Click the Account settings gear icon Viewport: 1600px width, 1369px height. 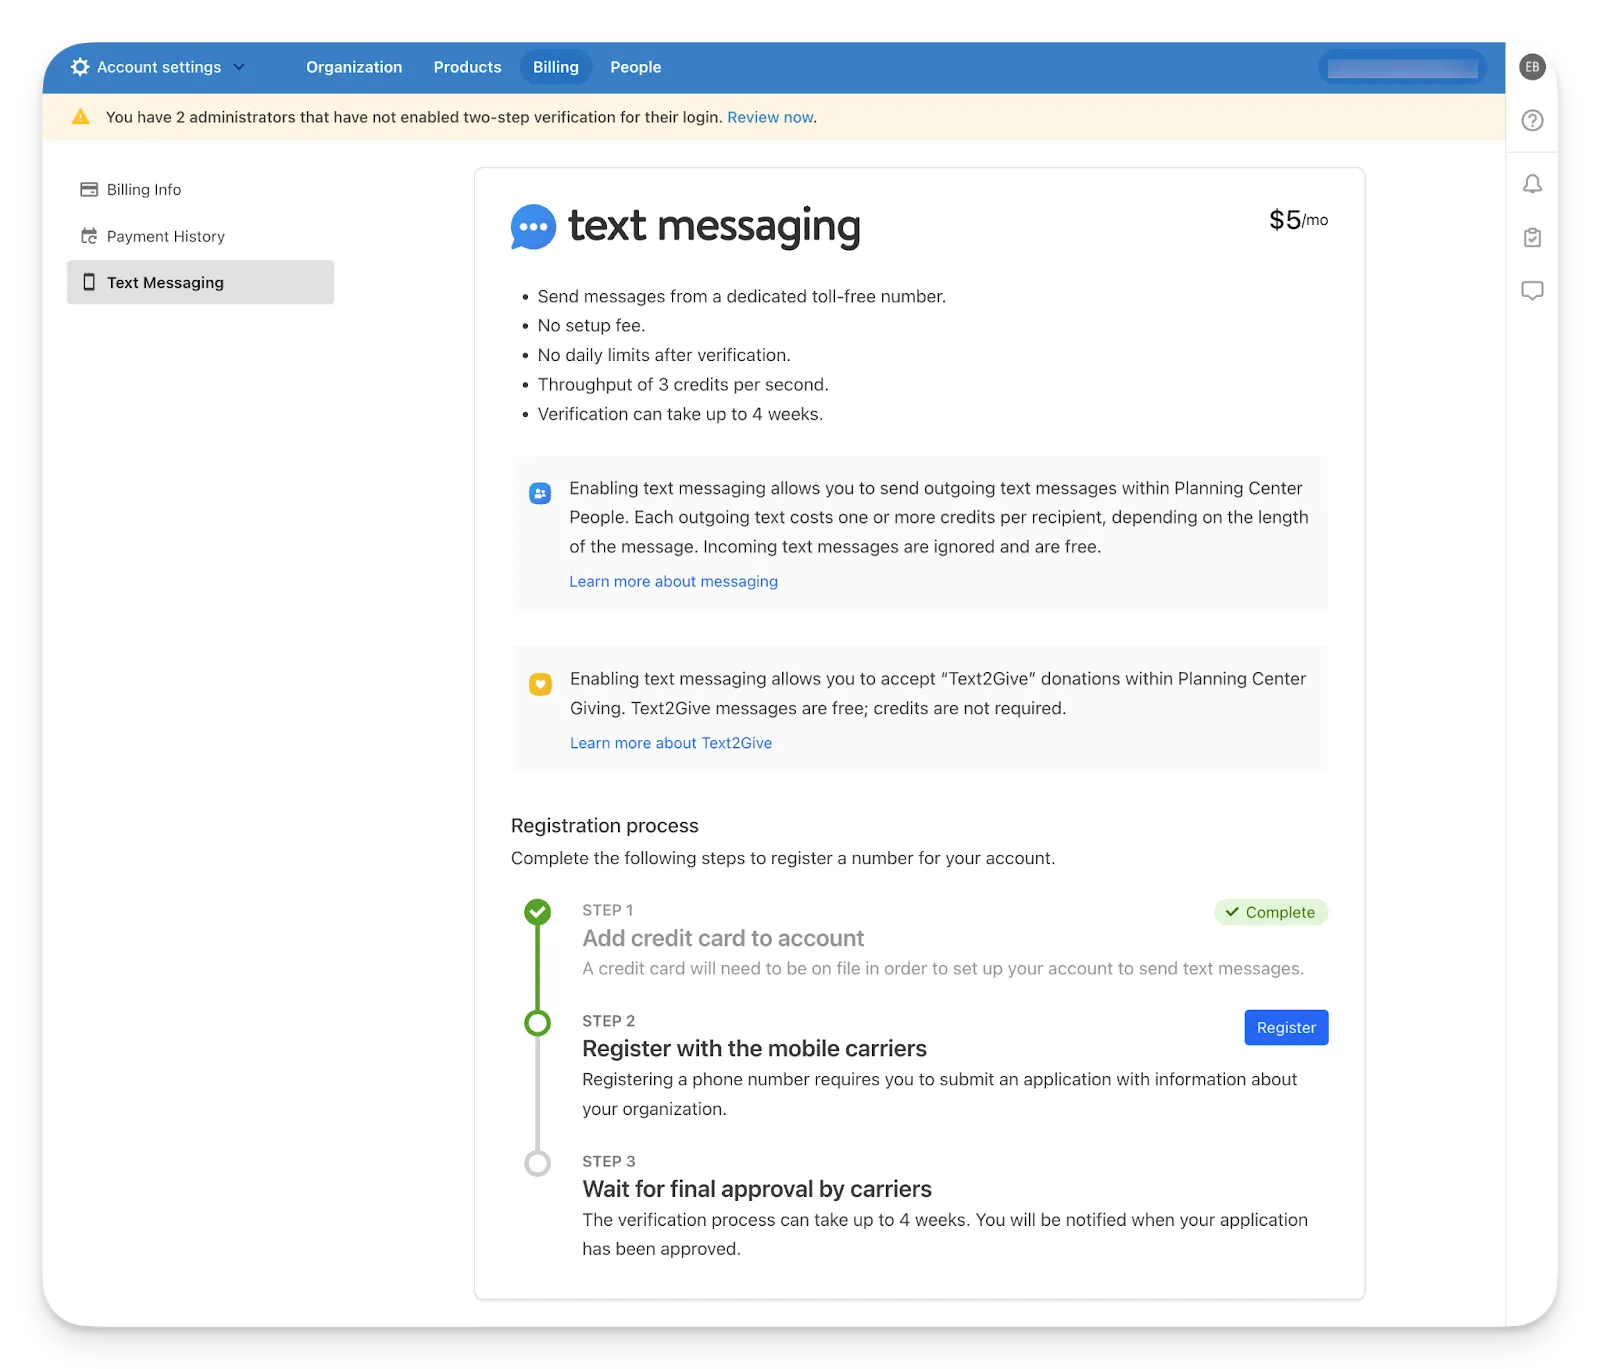click(80, 67)
